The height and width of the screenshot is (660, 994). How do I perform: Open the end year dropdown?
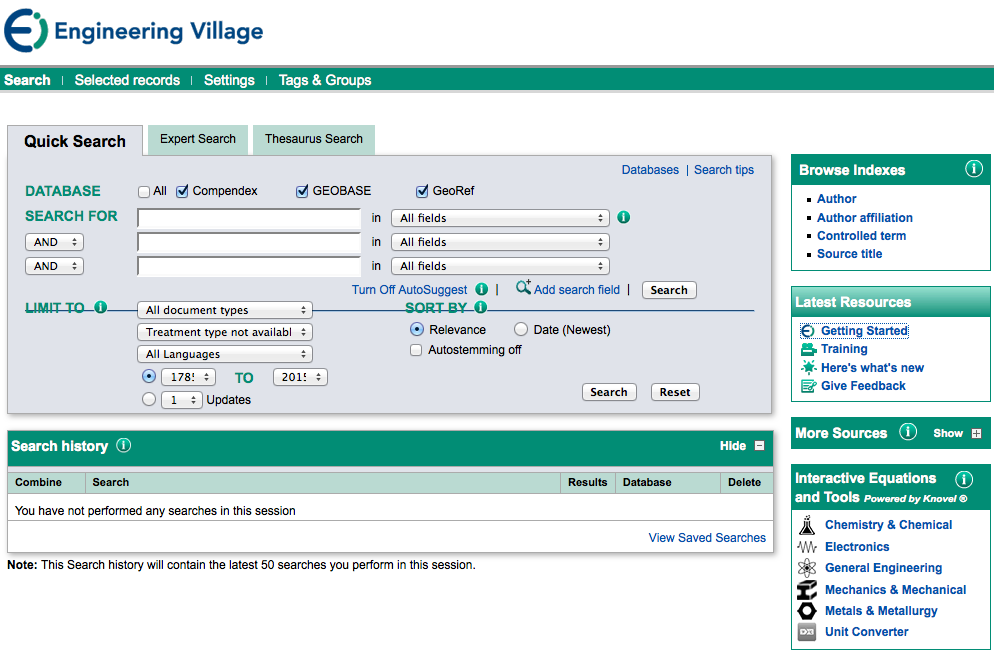click(300, 377)
